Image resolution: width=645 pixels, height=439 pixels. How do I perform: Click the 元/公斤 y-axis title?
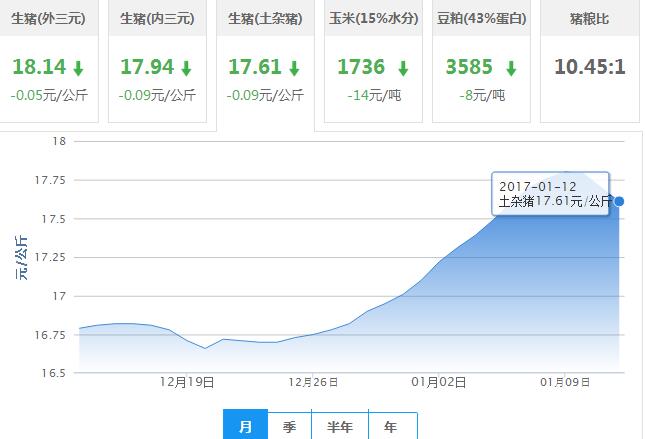tap(21, 258)
